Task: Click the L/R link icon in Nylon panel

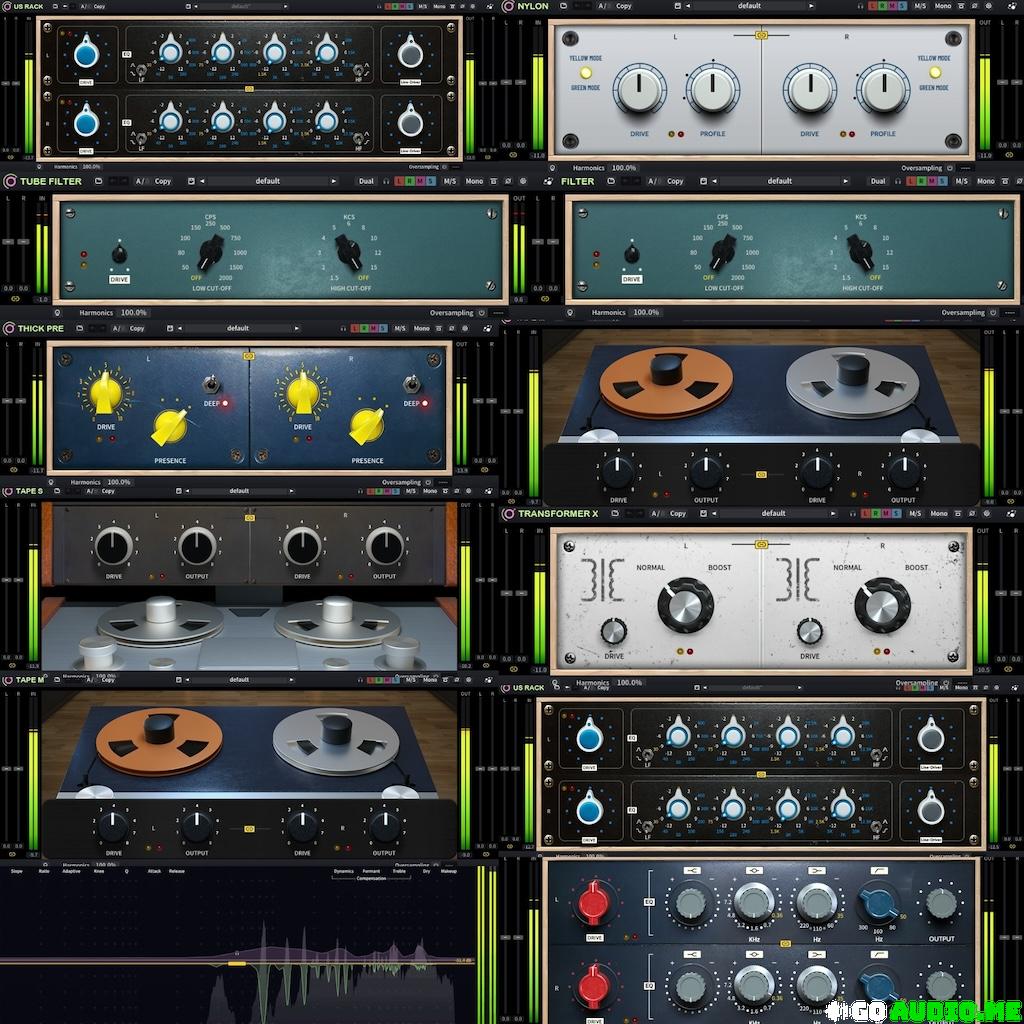Action: (762, 35)
